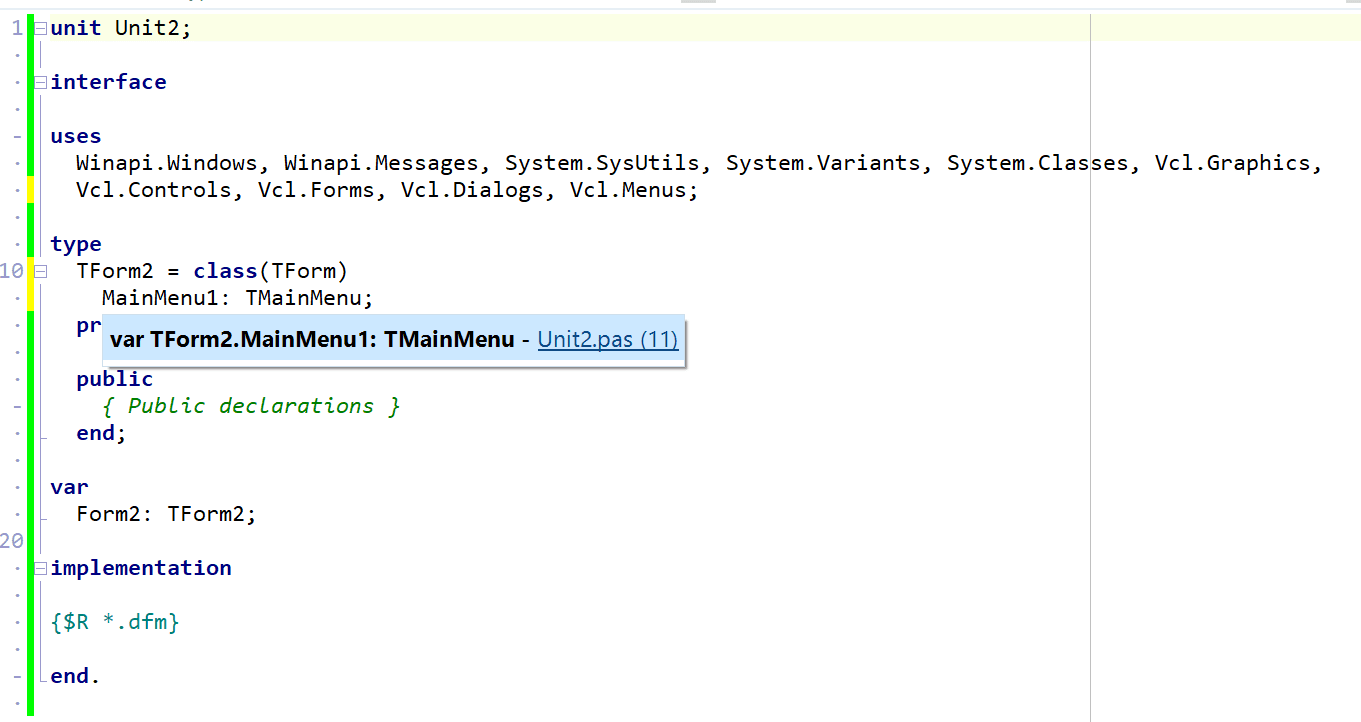Click line number 10 in the gutter
The height and width of the screenshot is (722, 1361).
(12, 271)
